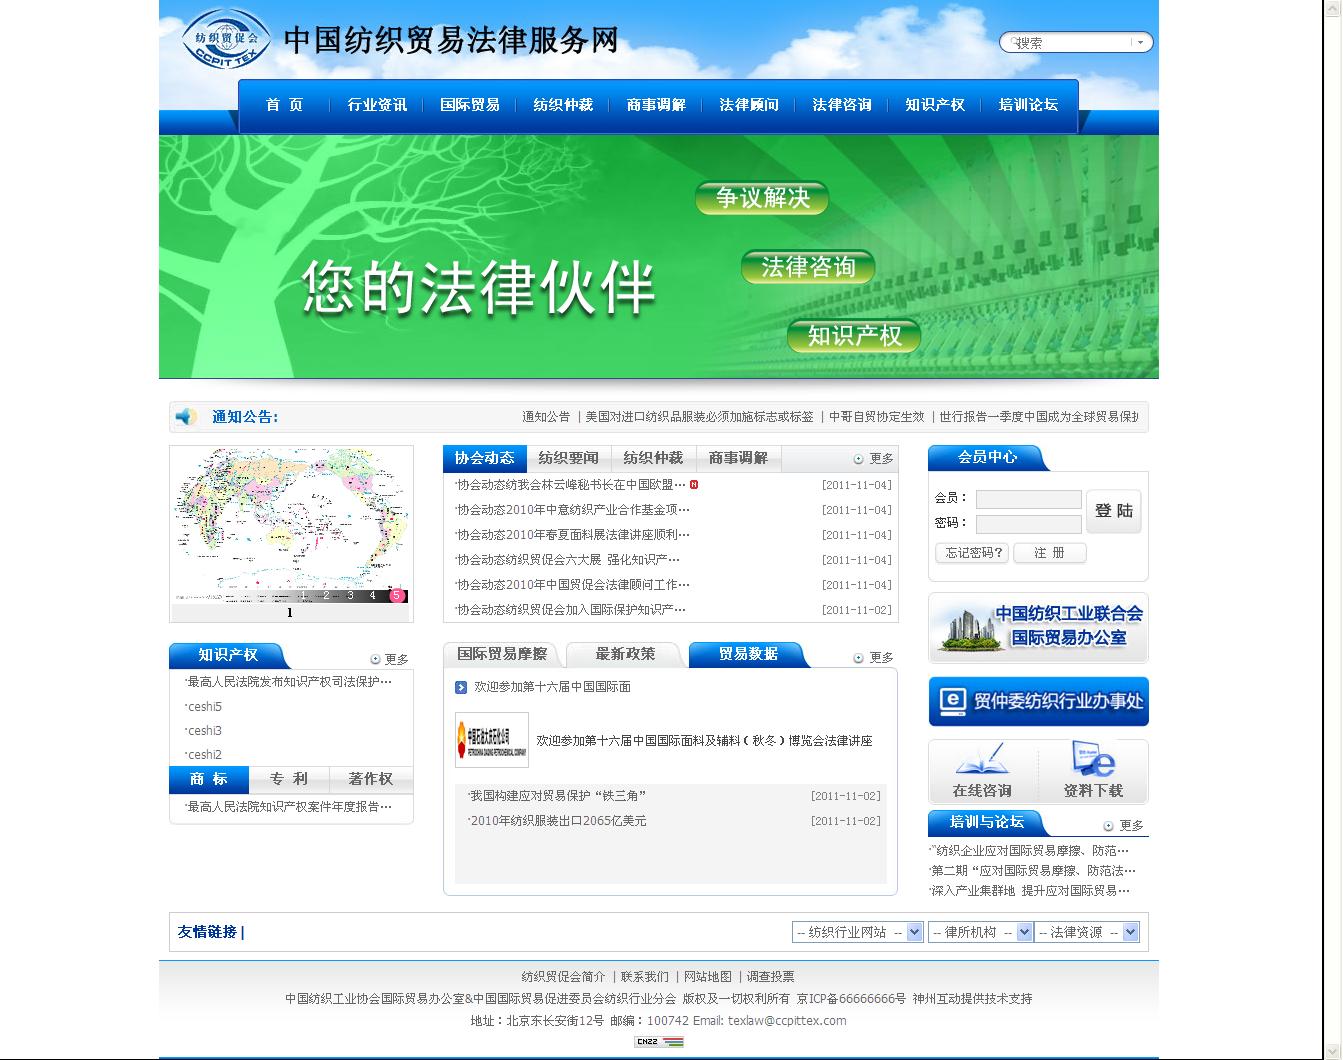Click the speaker icon beside 通知公告

coord(186,417)
